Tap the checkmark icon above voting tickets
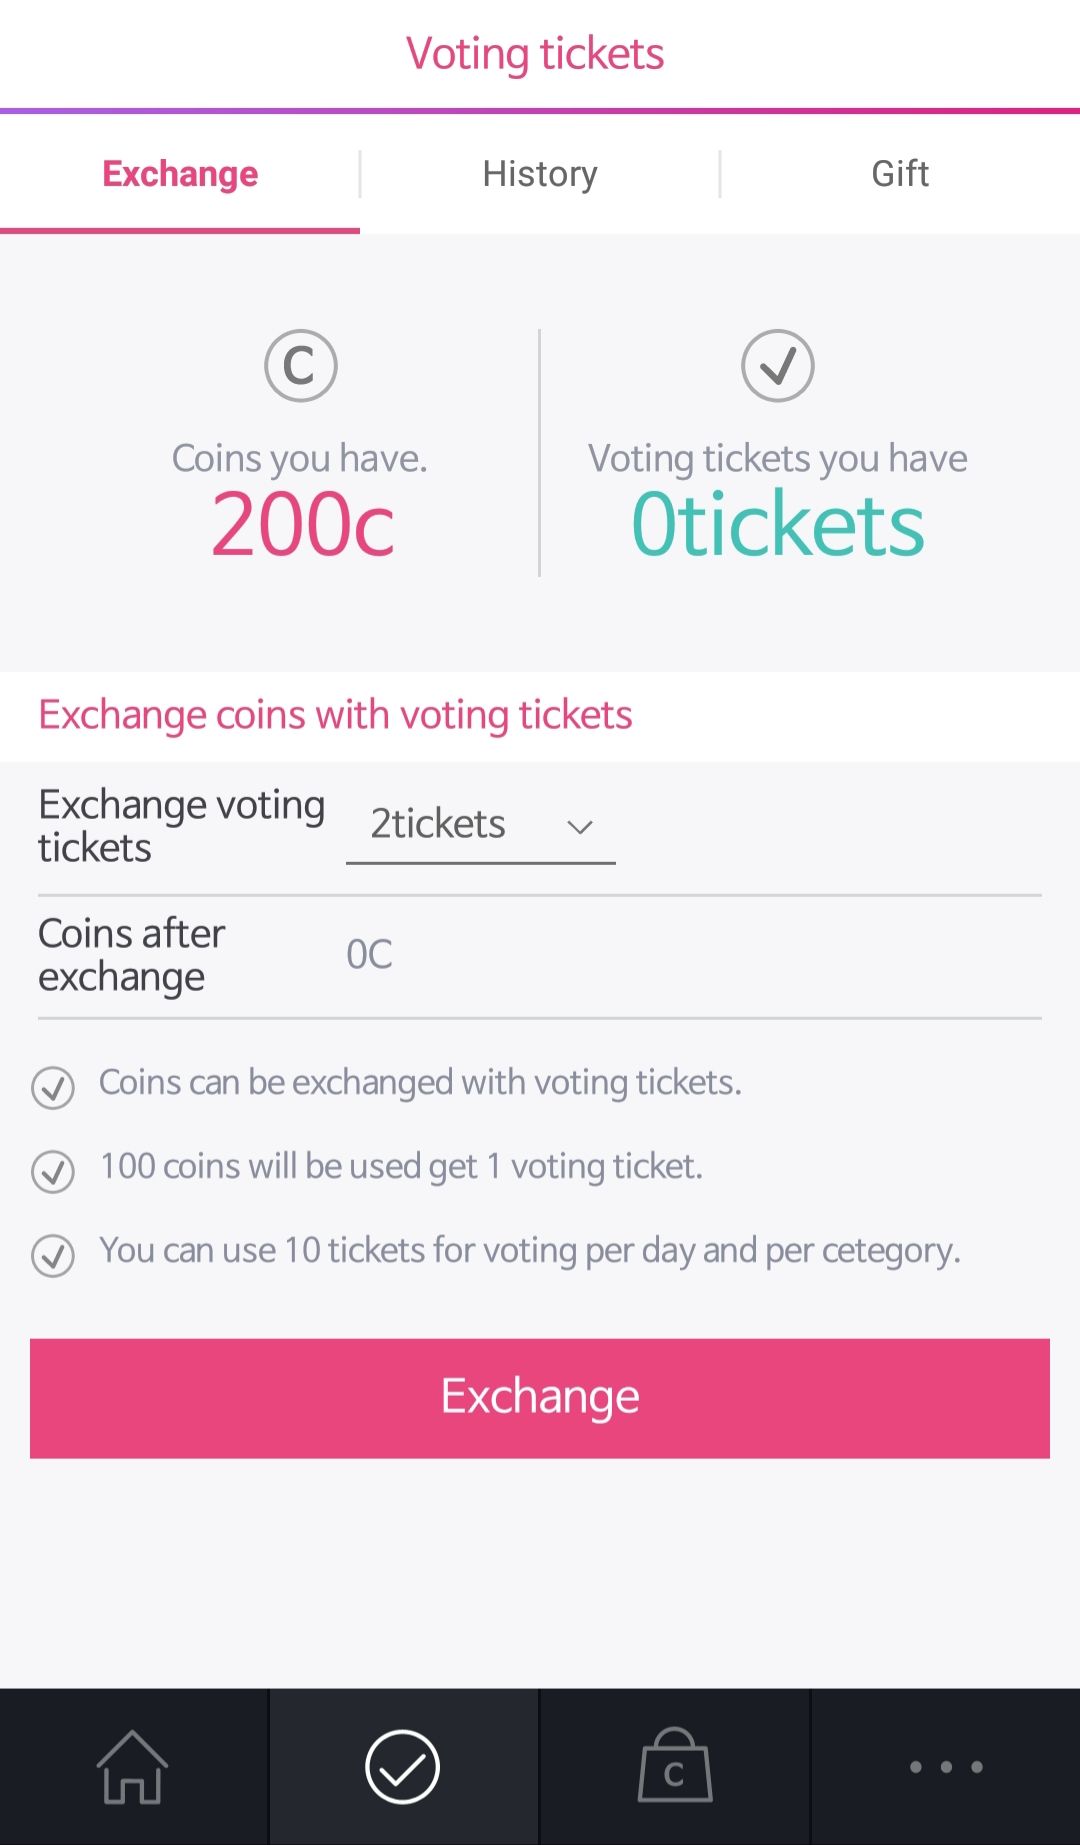The height and width of the screenshot is (1845, 1080). 778,366
